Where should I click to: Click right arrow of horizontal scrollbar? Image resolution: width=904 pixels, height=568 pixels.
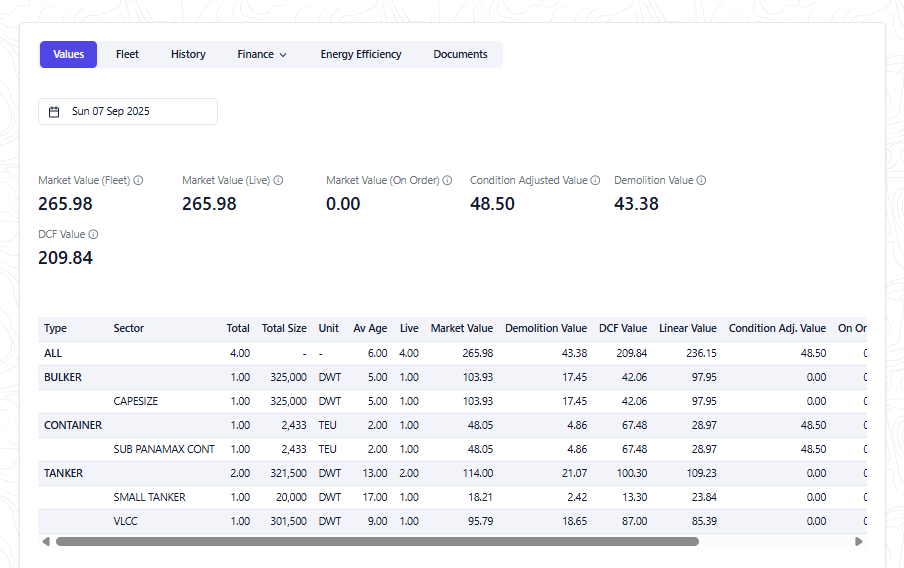tap(858, 541)
